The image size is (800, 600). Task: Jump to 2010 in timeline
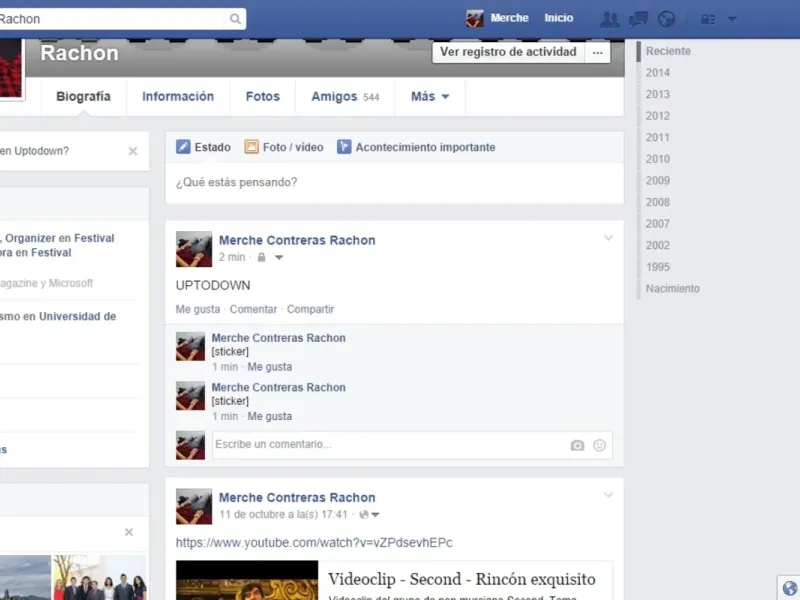click(x=657, y=159)
